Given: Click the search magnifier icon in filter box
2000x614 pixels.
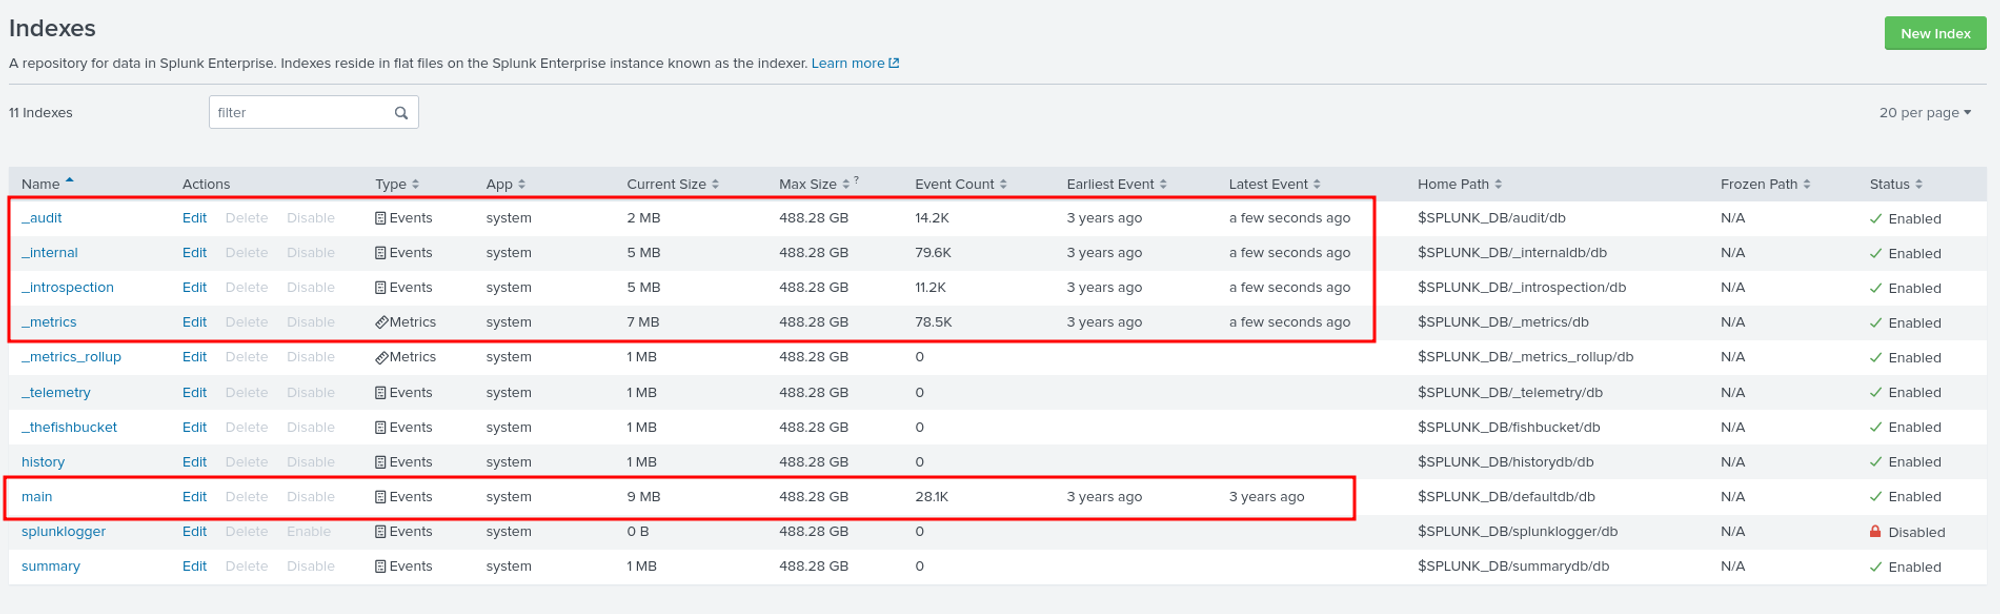Looking at the screenshot, I should pyautogui.click(x=401, y=113).
